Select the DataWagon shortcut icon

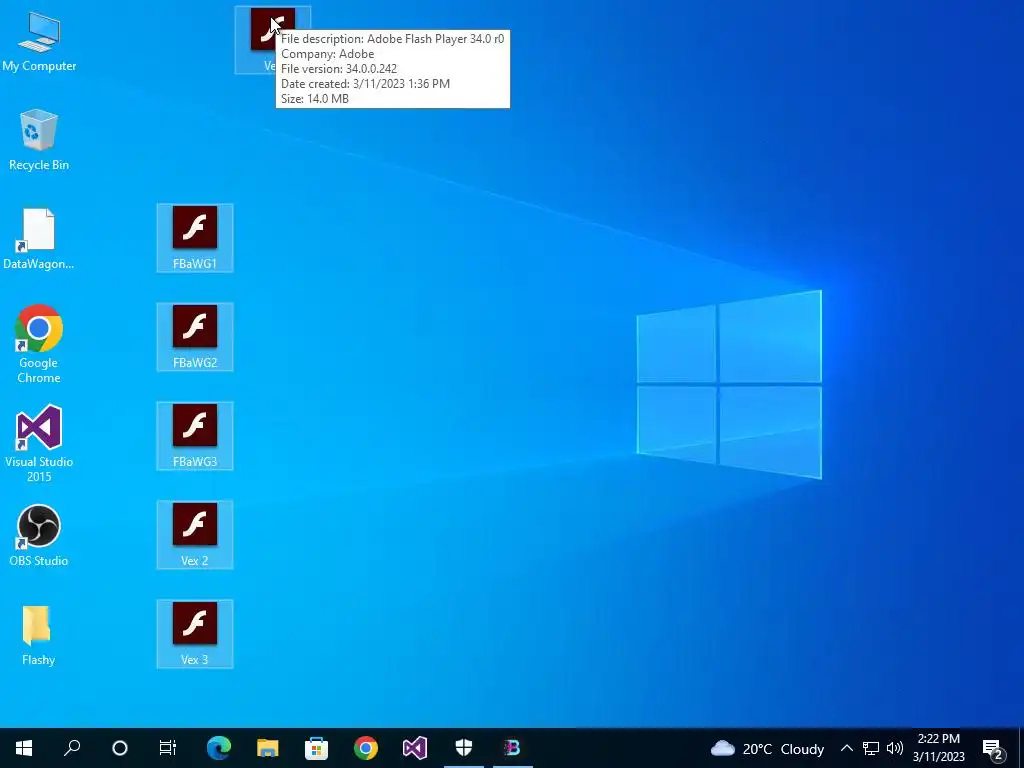pyautogui.click(x=39, y=239)
